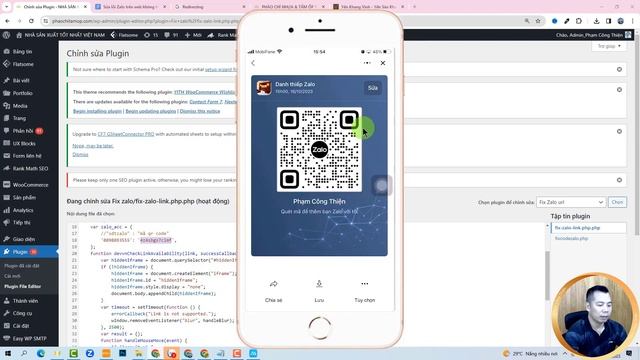Open the plugin selector dropdown Fix Zalo url

[570, 202]
